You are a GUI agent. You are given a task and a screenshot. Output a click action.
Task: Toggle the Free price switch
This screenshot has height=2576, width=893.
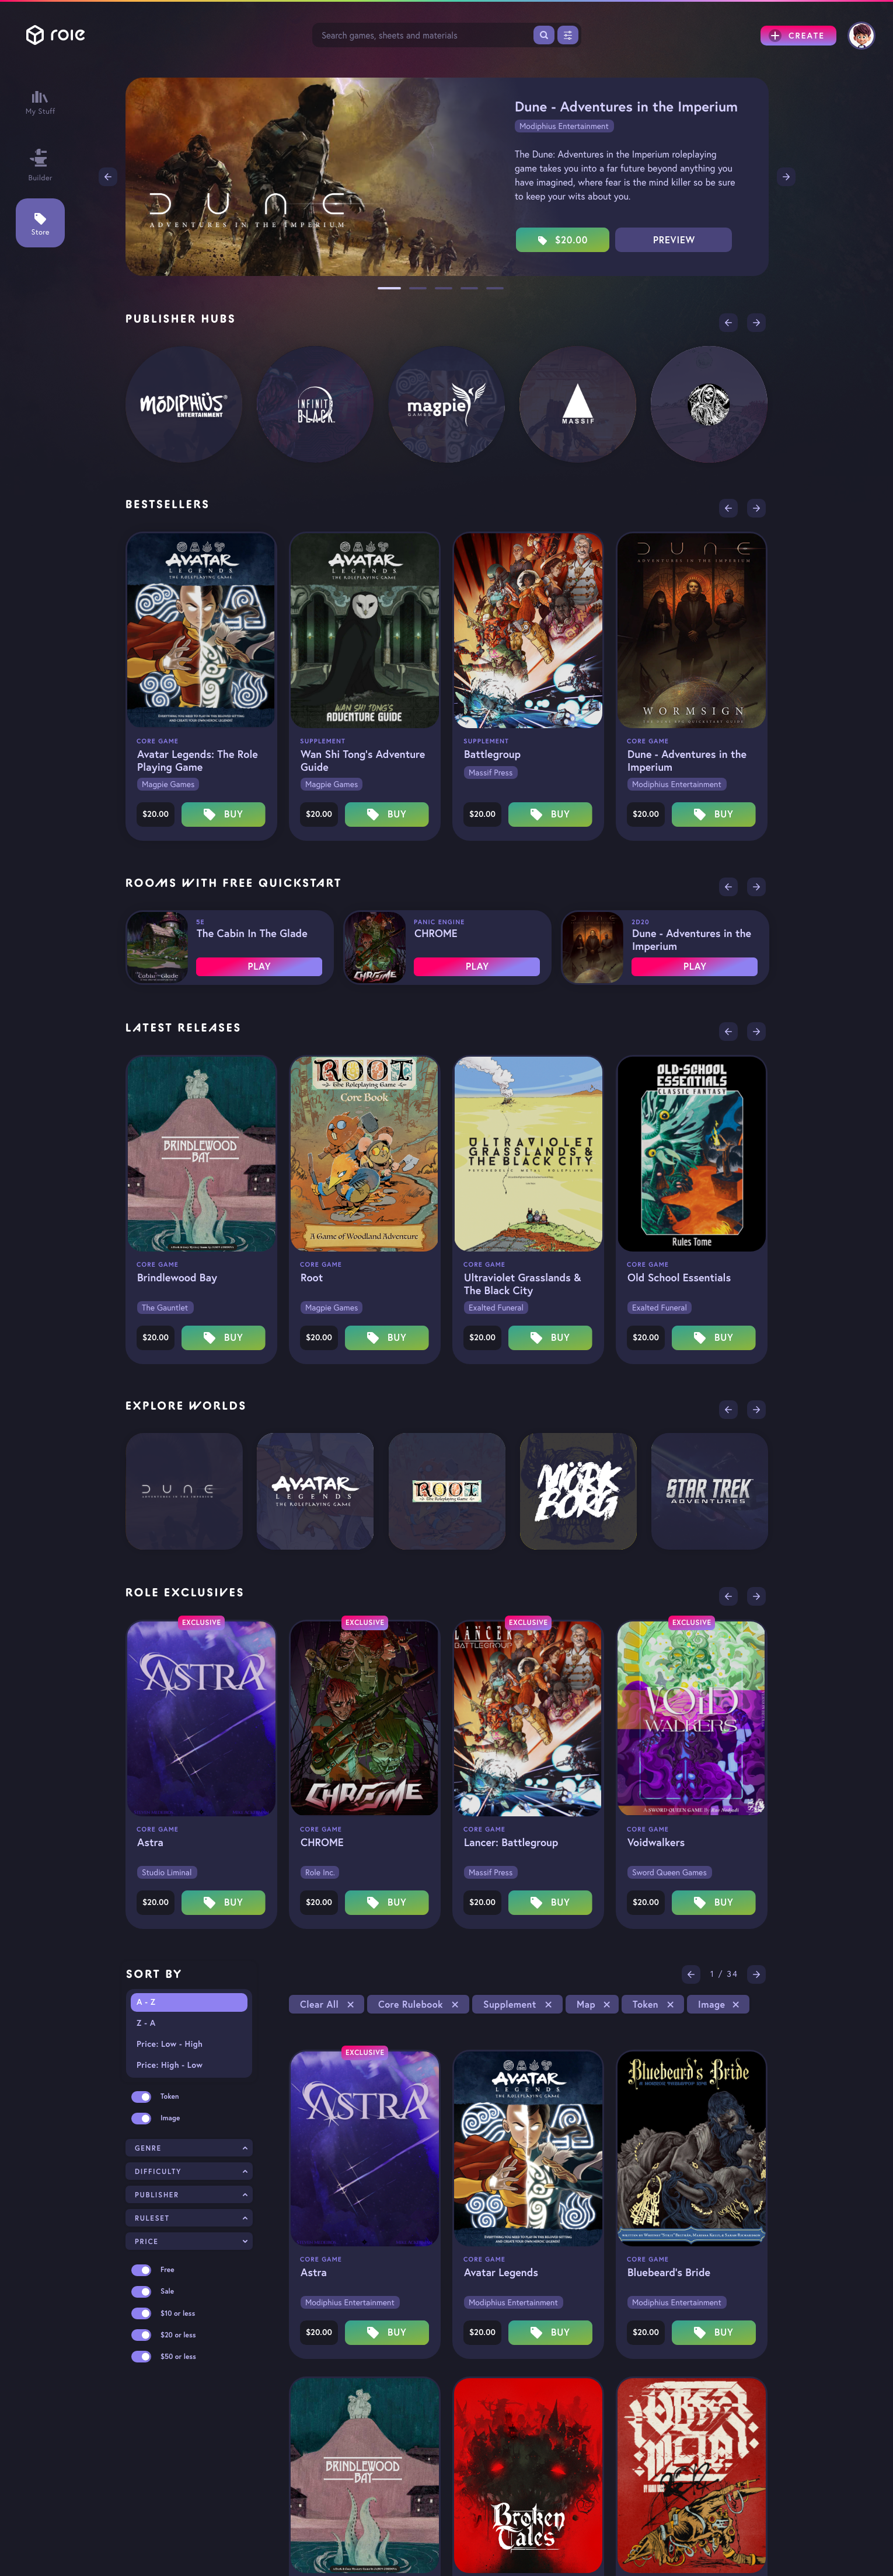141,2269
